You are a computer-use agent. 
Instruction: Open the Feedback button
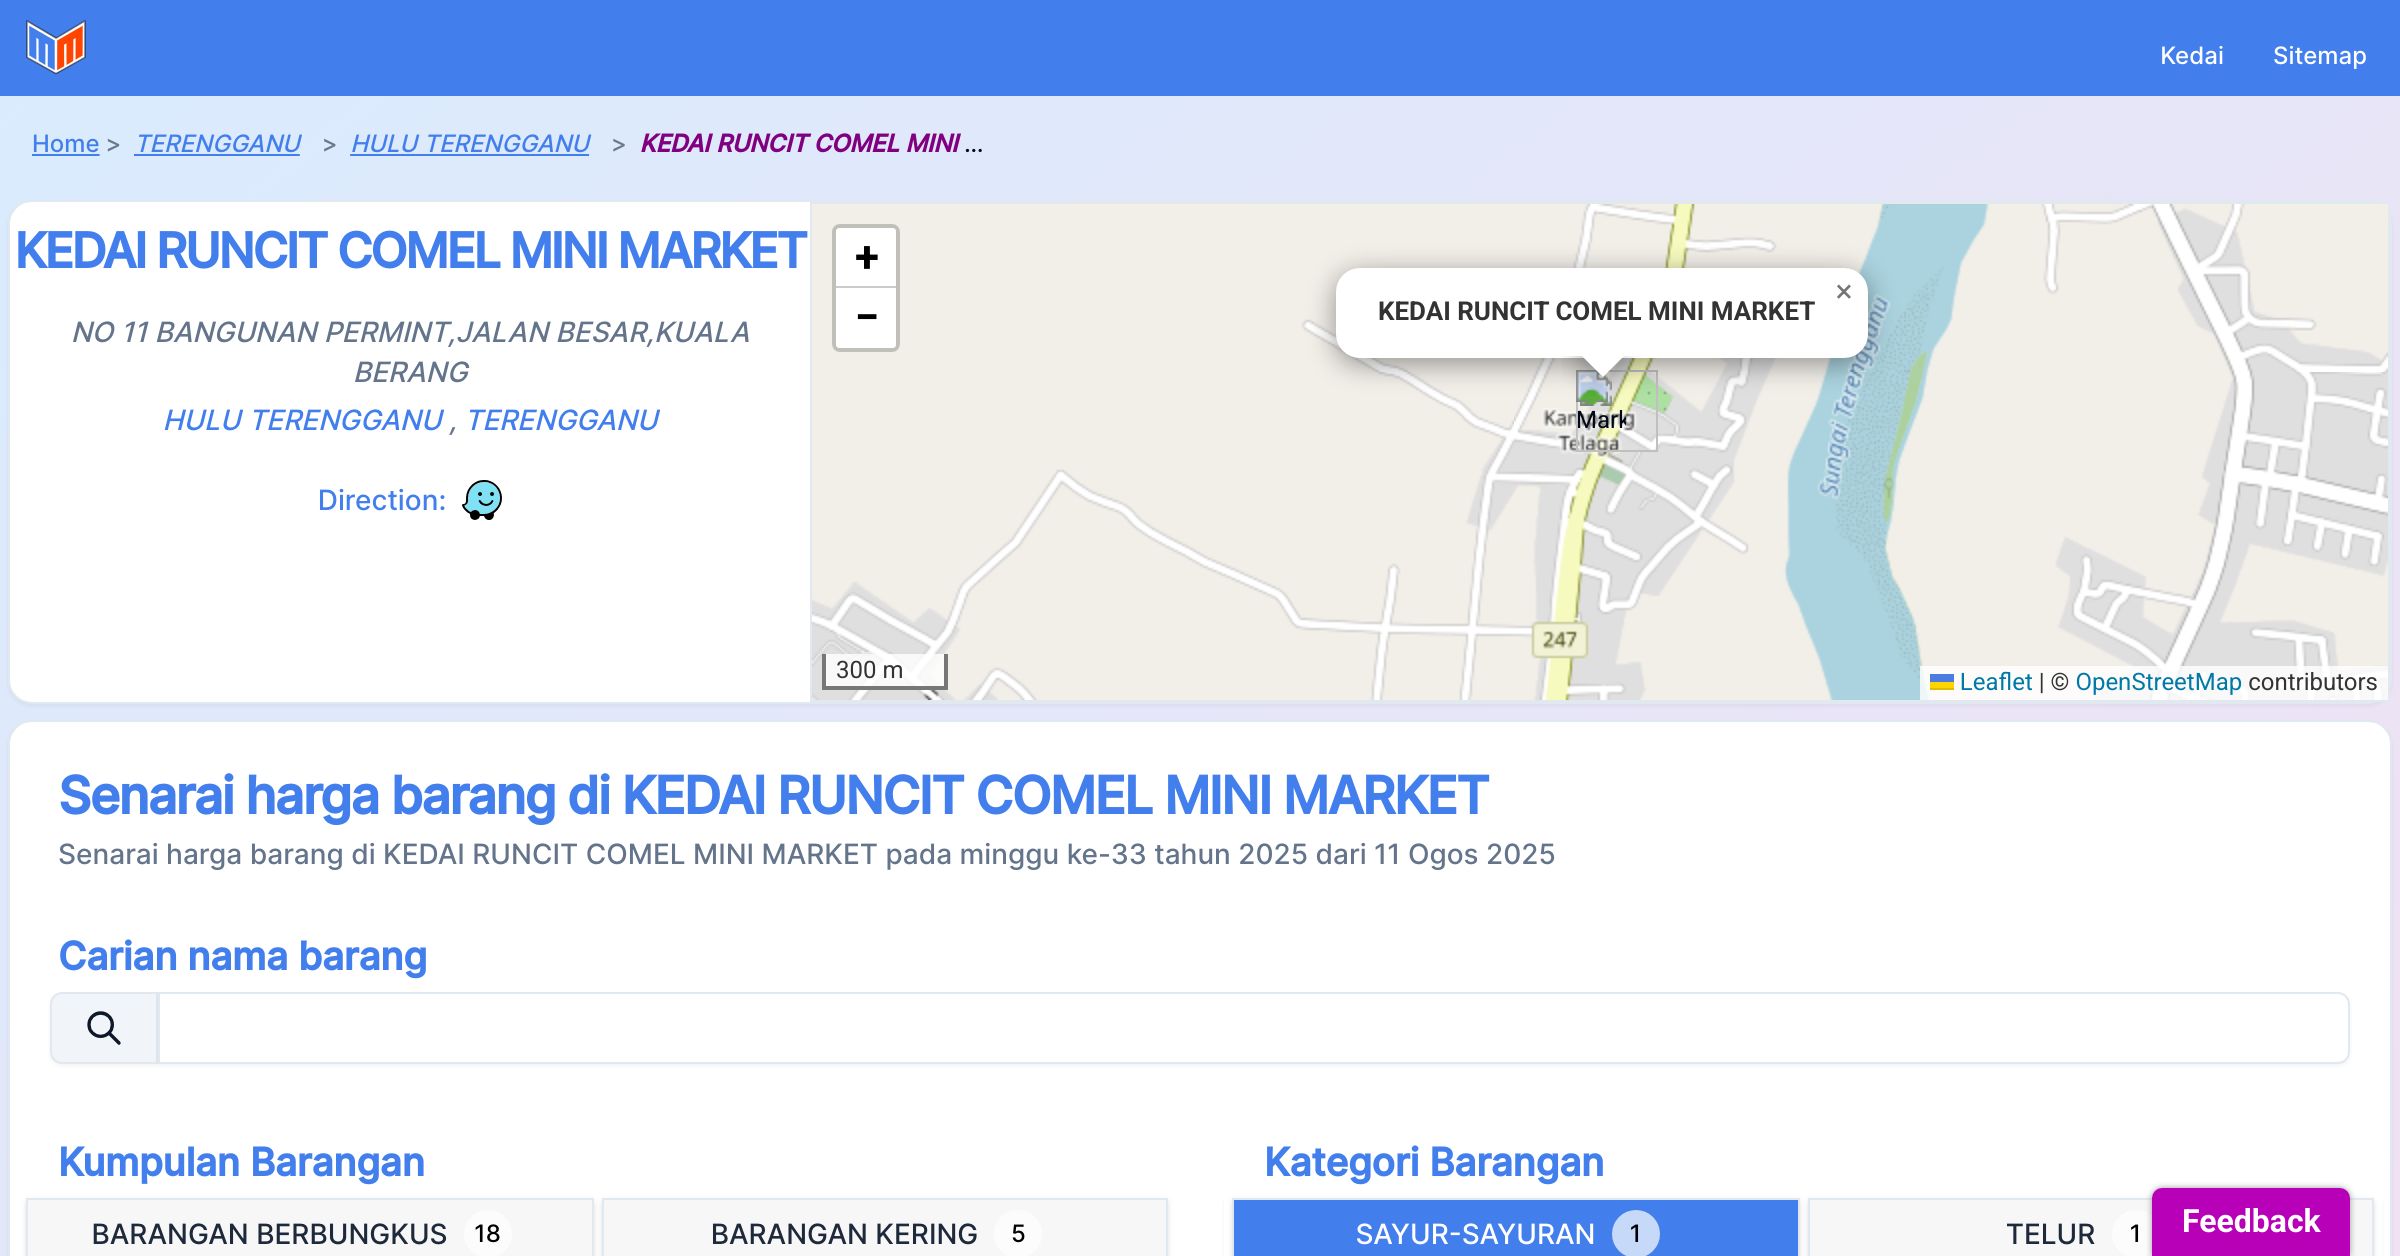tap(2250, 1221)
